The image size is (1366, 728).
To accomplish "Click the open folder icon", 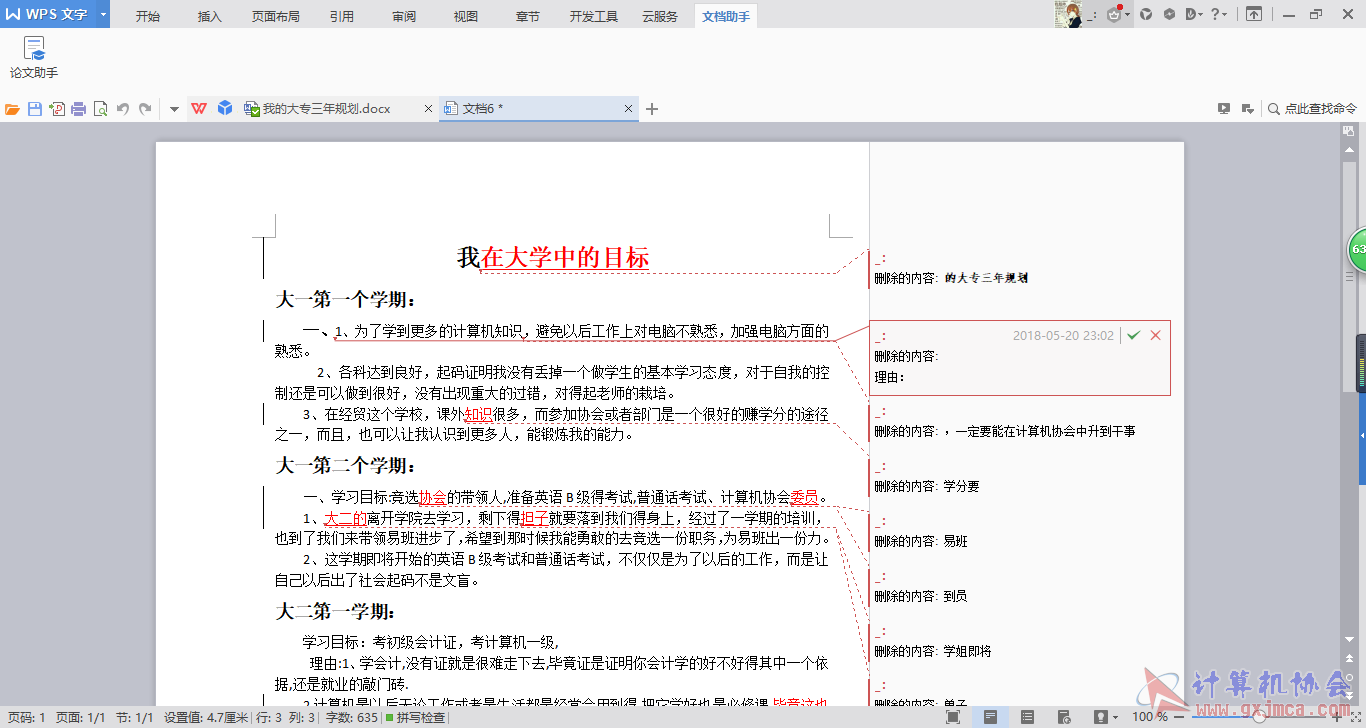I will tap(12, 109).
